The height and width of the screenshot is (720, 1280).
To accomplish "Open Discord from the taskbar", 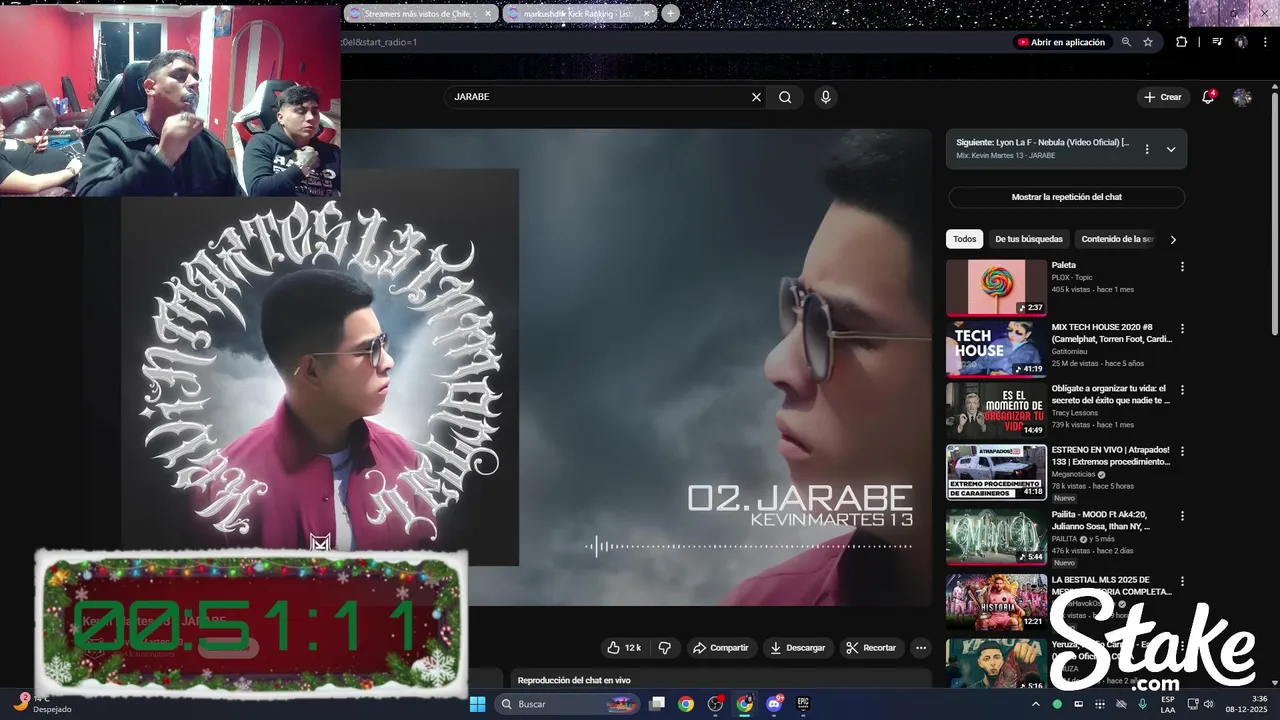I will pos(774,704).
